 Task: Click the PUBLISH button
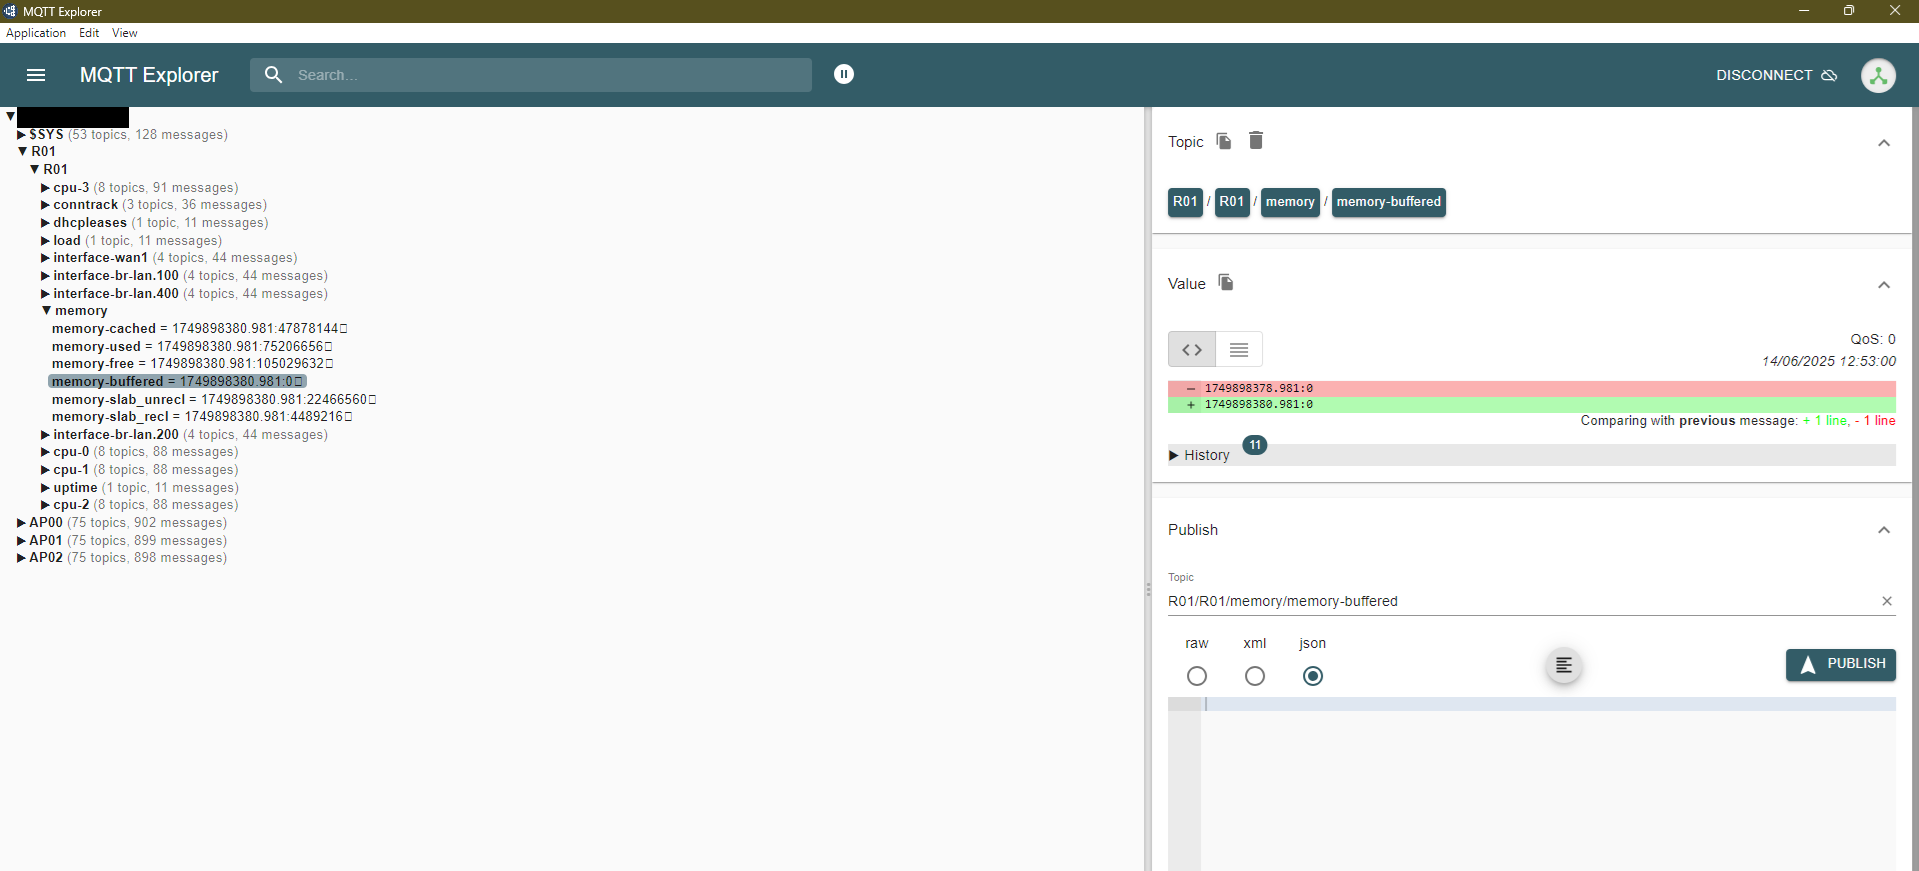[x=1841, y=665]
